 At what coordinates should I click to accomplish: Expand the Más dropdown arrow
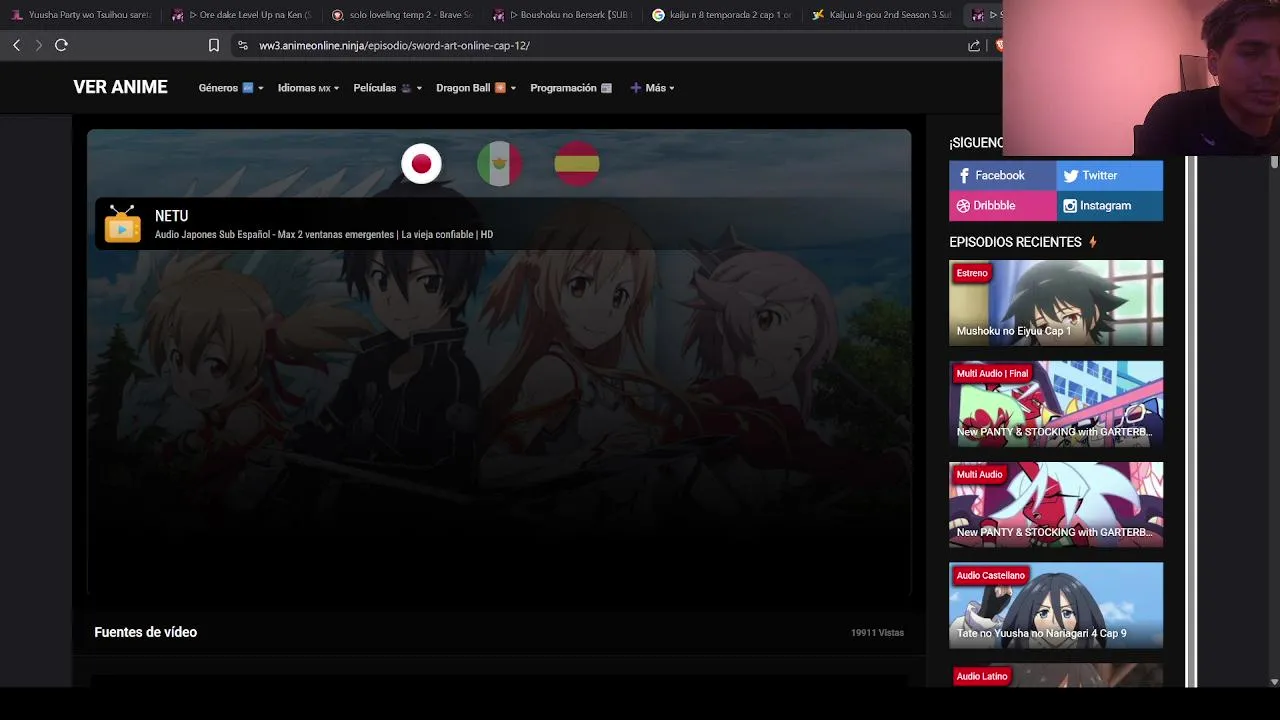pos(672,88)
